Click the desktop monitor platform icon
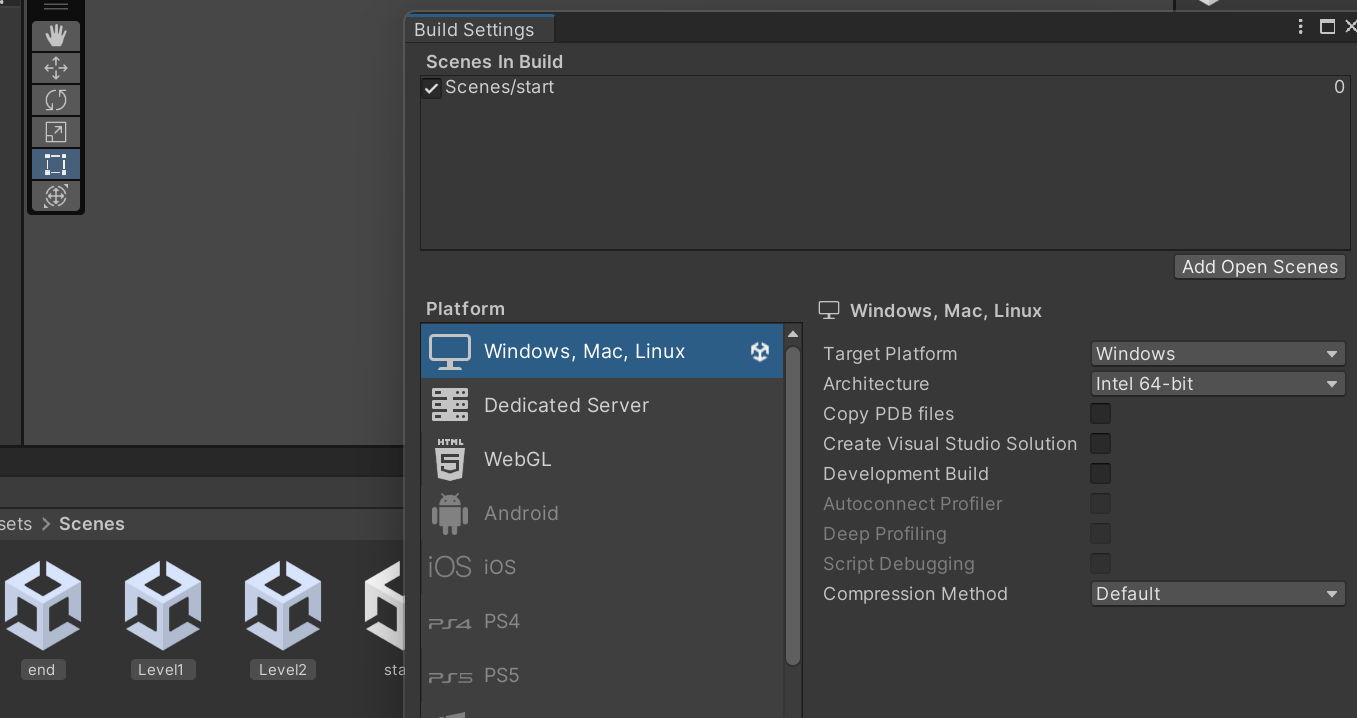Viewport: 1357px width, 718px height. [450, 351]
